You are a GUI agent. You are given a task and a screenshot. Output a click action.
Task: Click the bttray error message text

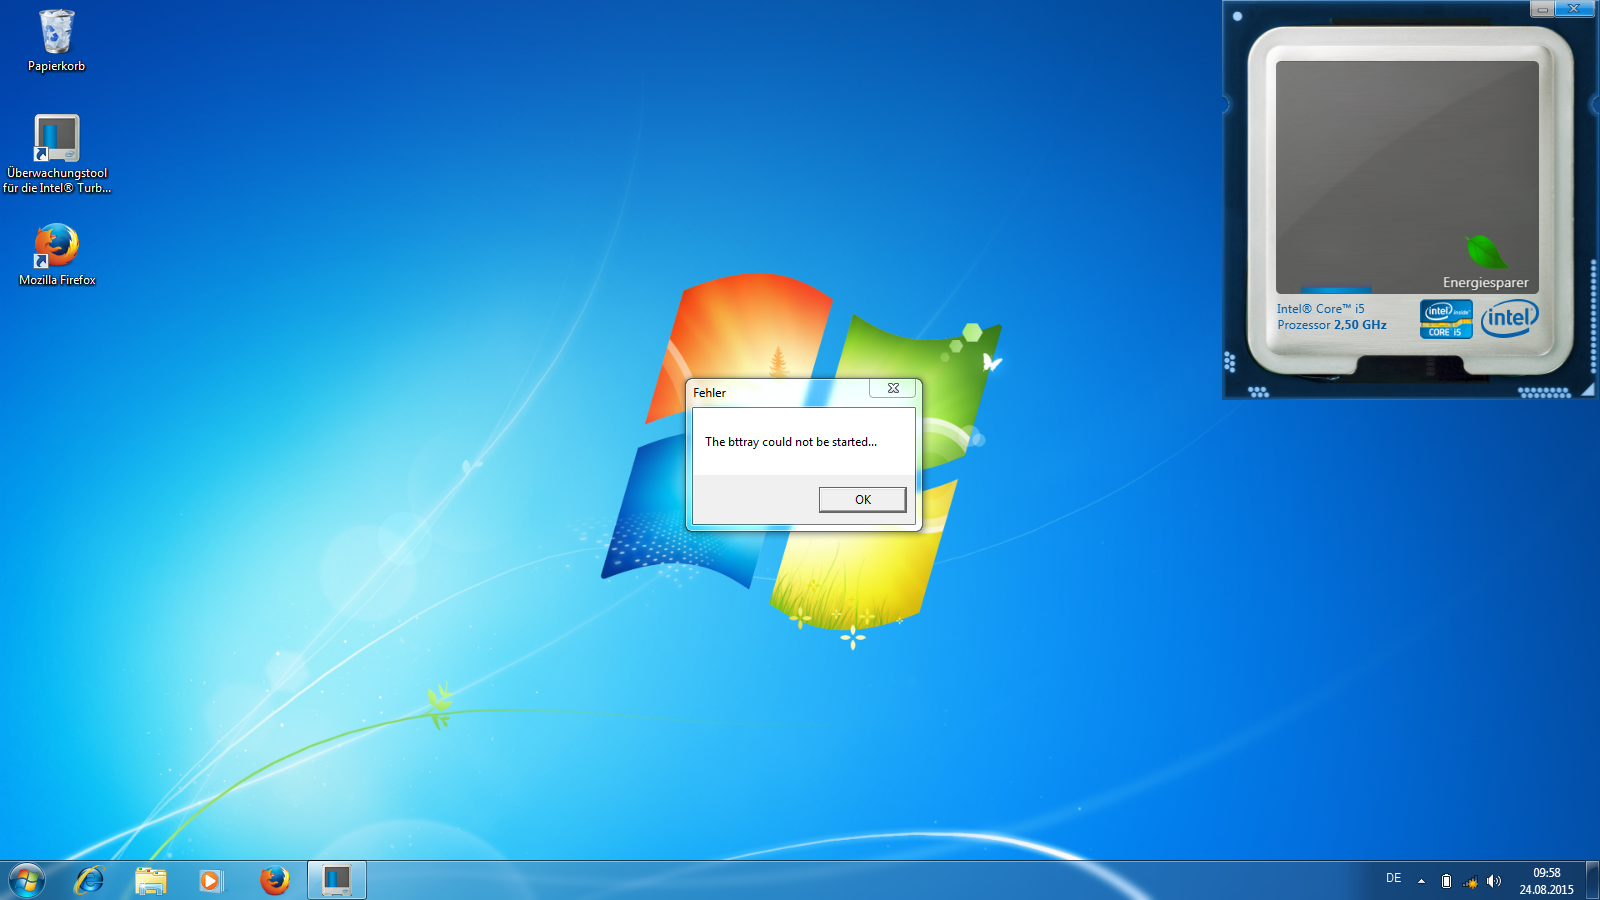790,442
